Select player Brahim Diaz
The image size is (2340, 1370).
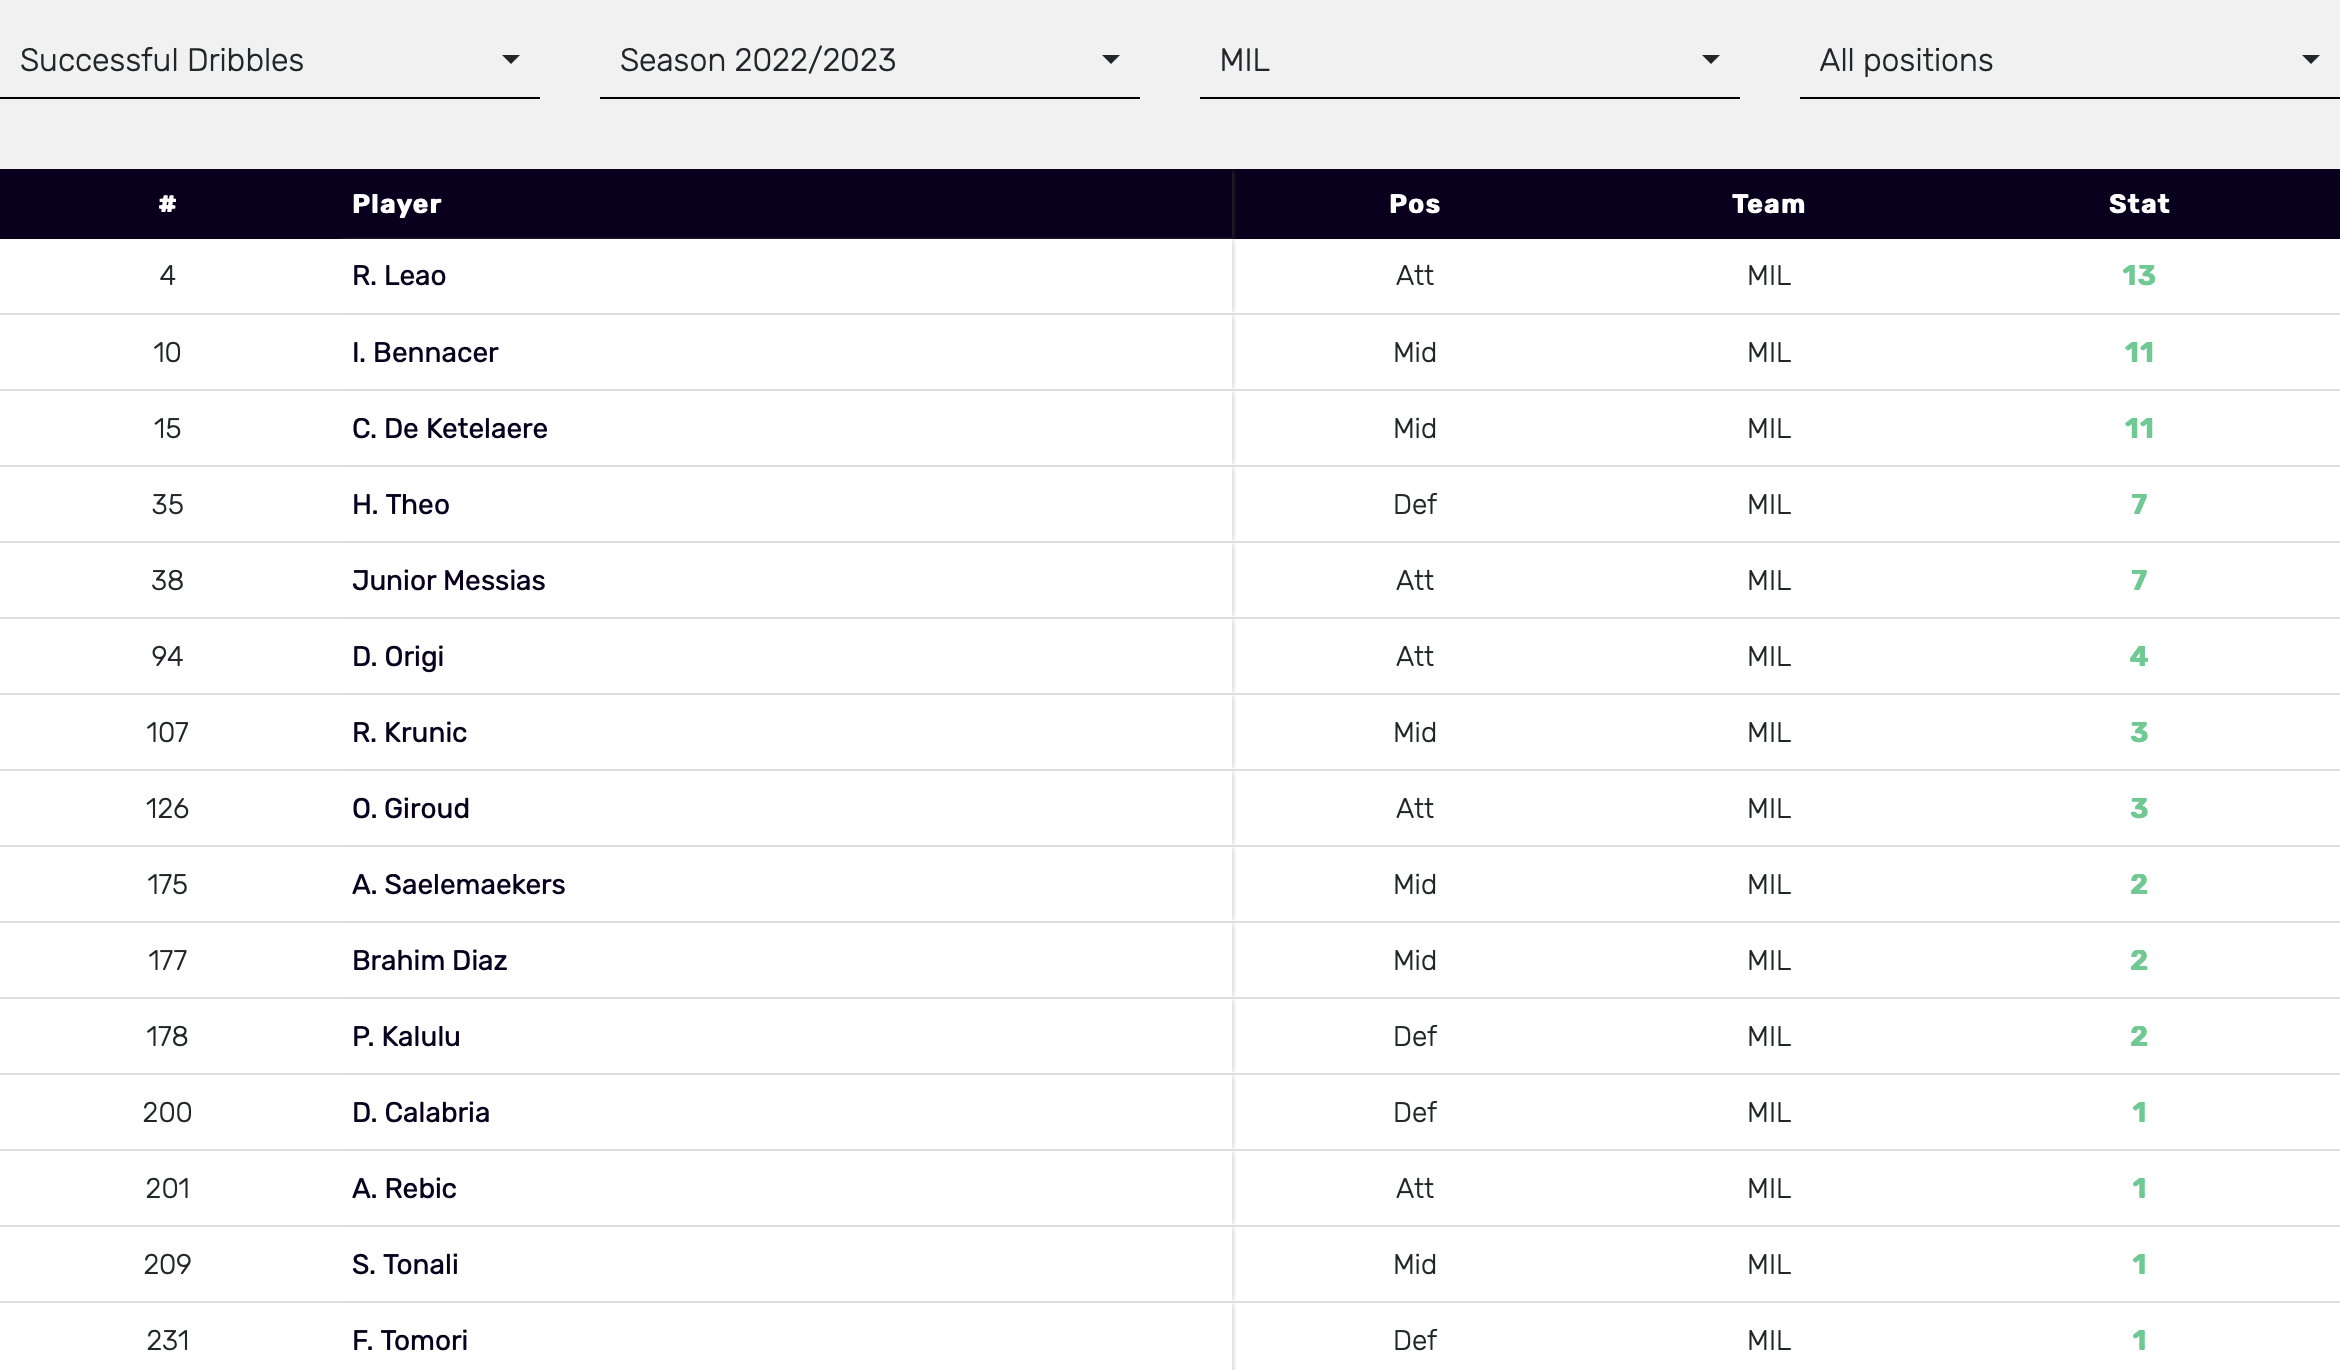click(x=430, y=960)
